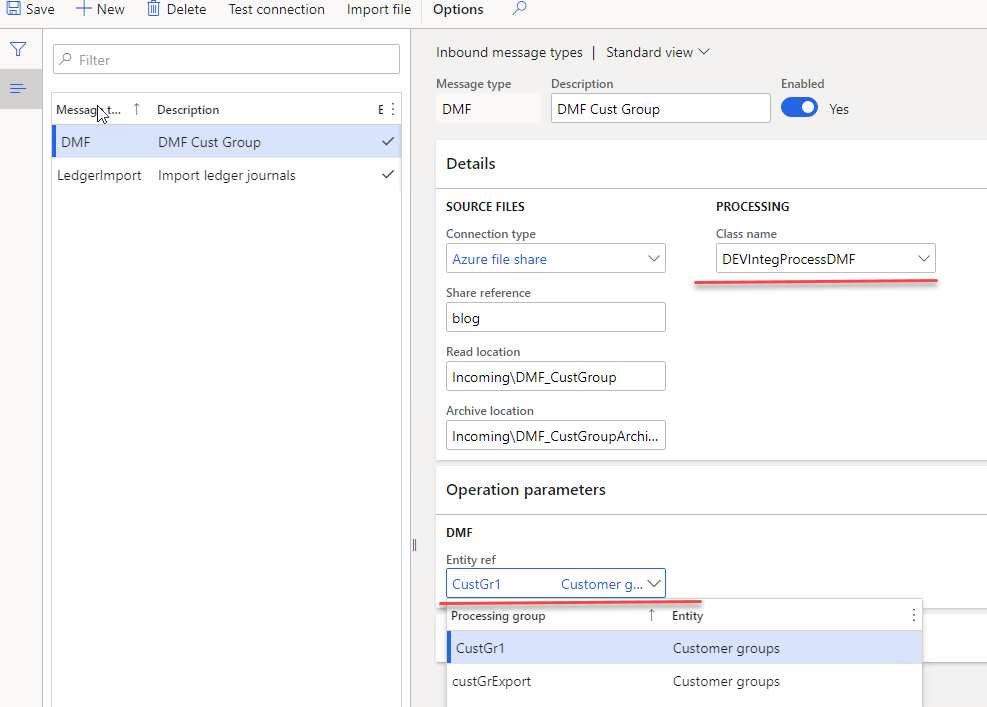Collapse the Details section header
The image size is (987, 707).
[711, 164]
